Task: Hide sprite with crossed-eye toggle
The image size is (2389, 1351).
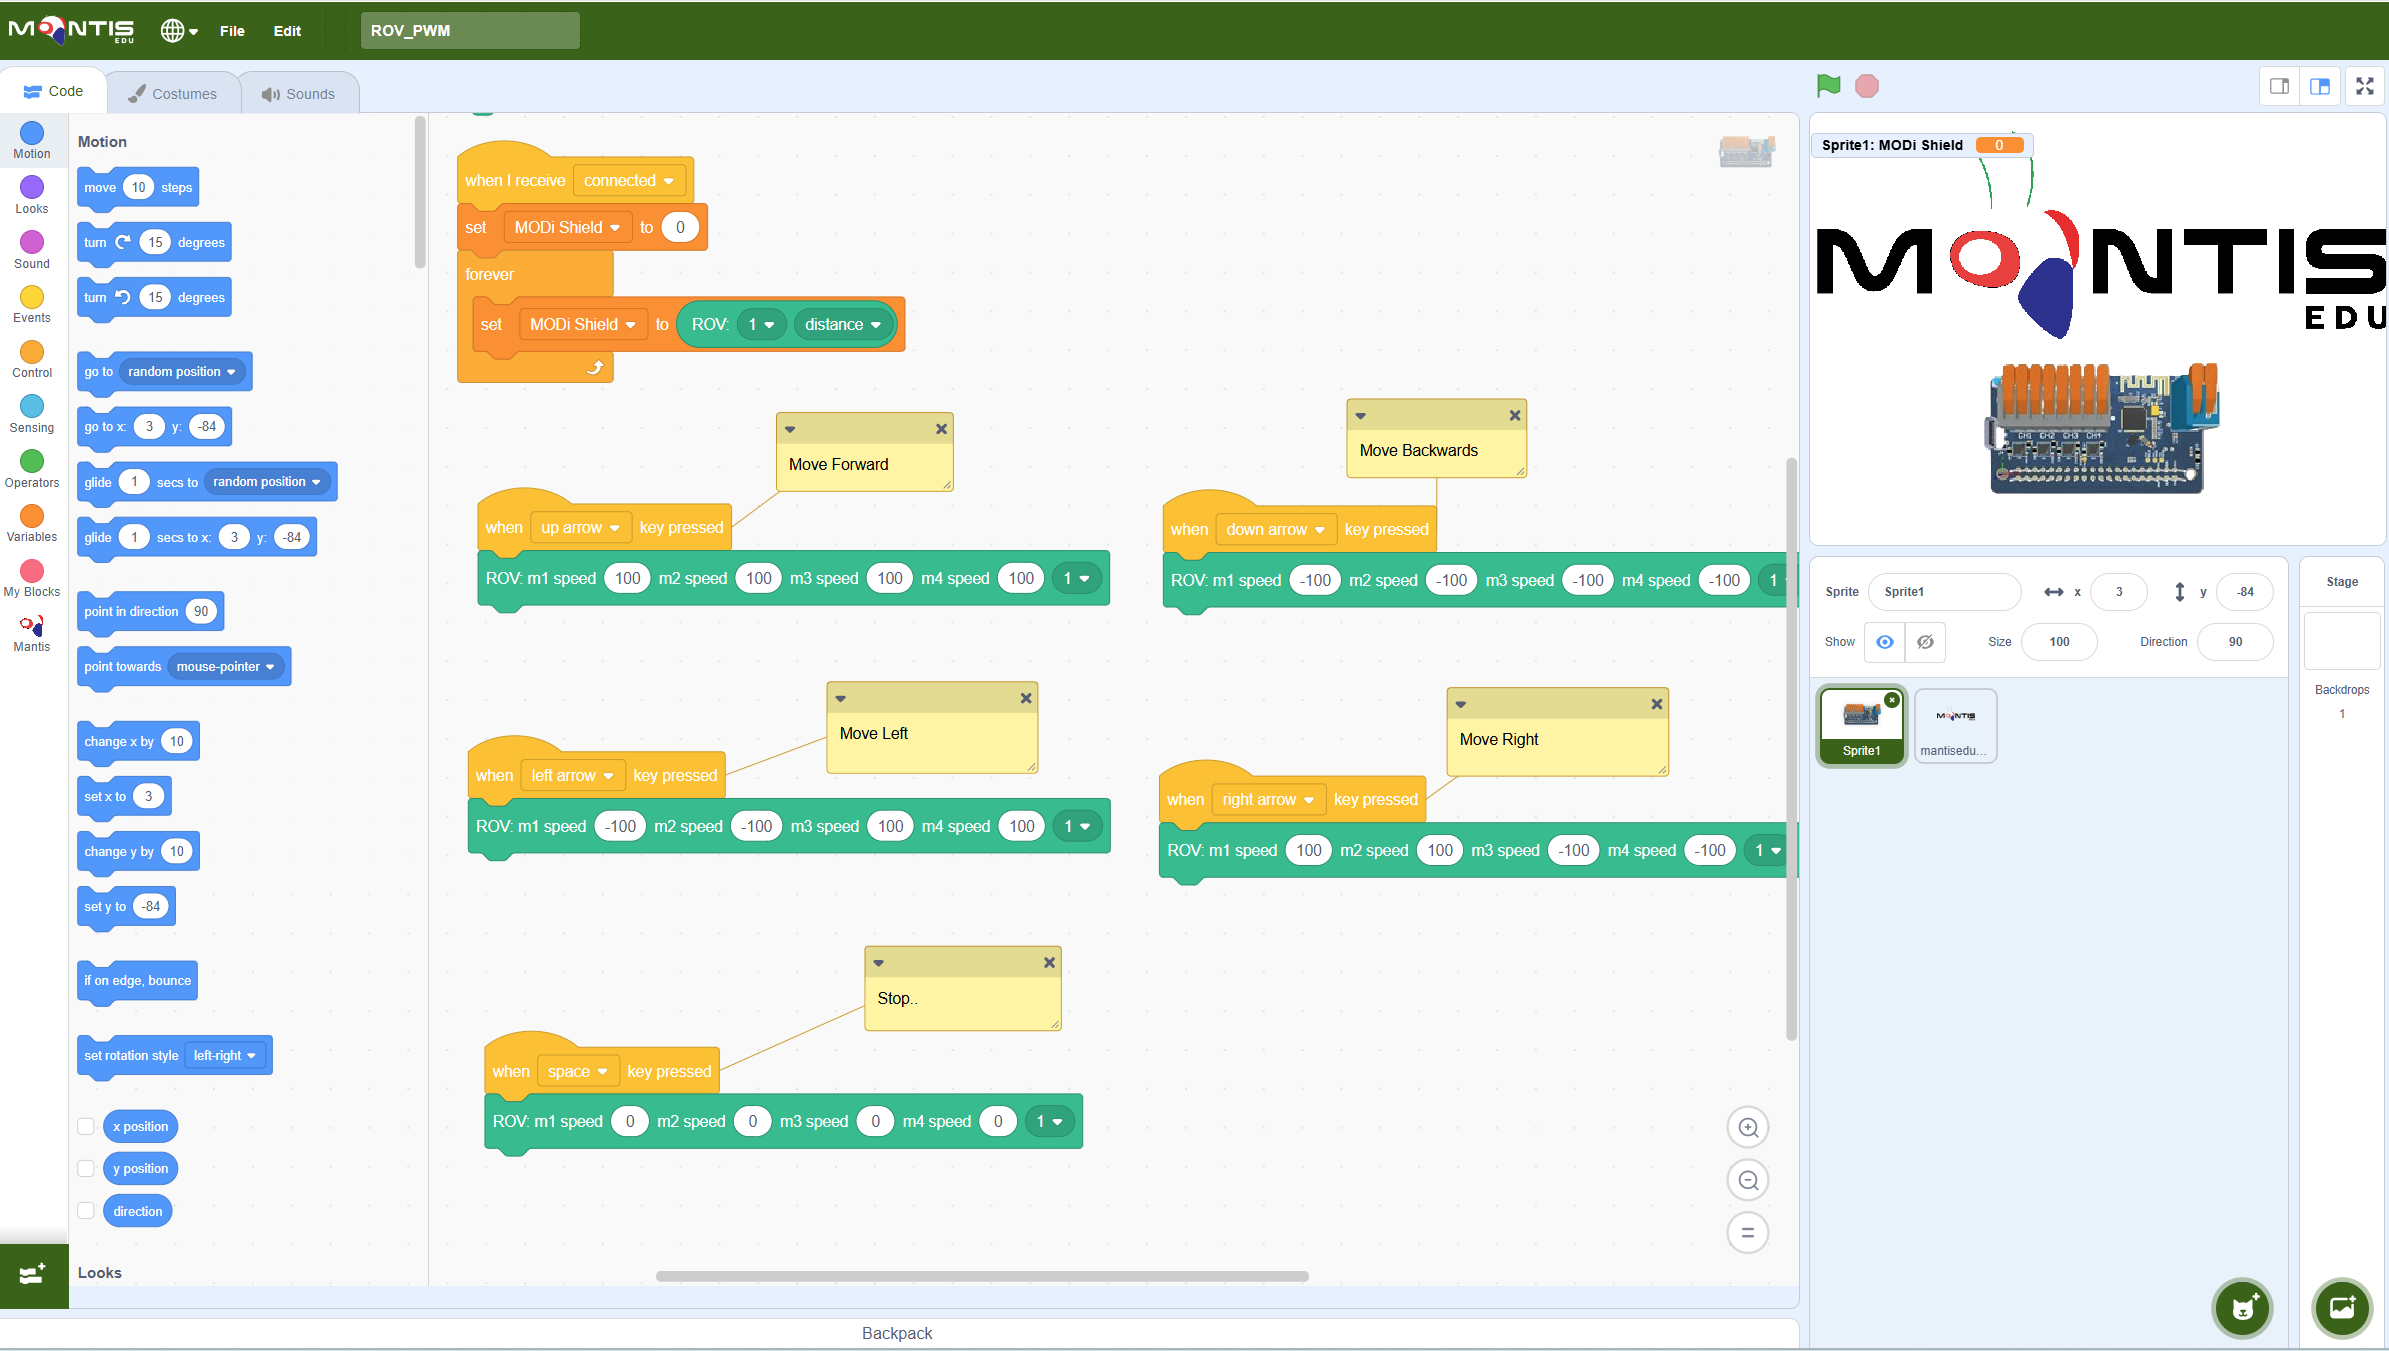Action: click(x=1925, y=642)
